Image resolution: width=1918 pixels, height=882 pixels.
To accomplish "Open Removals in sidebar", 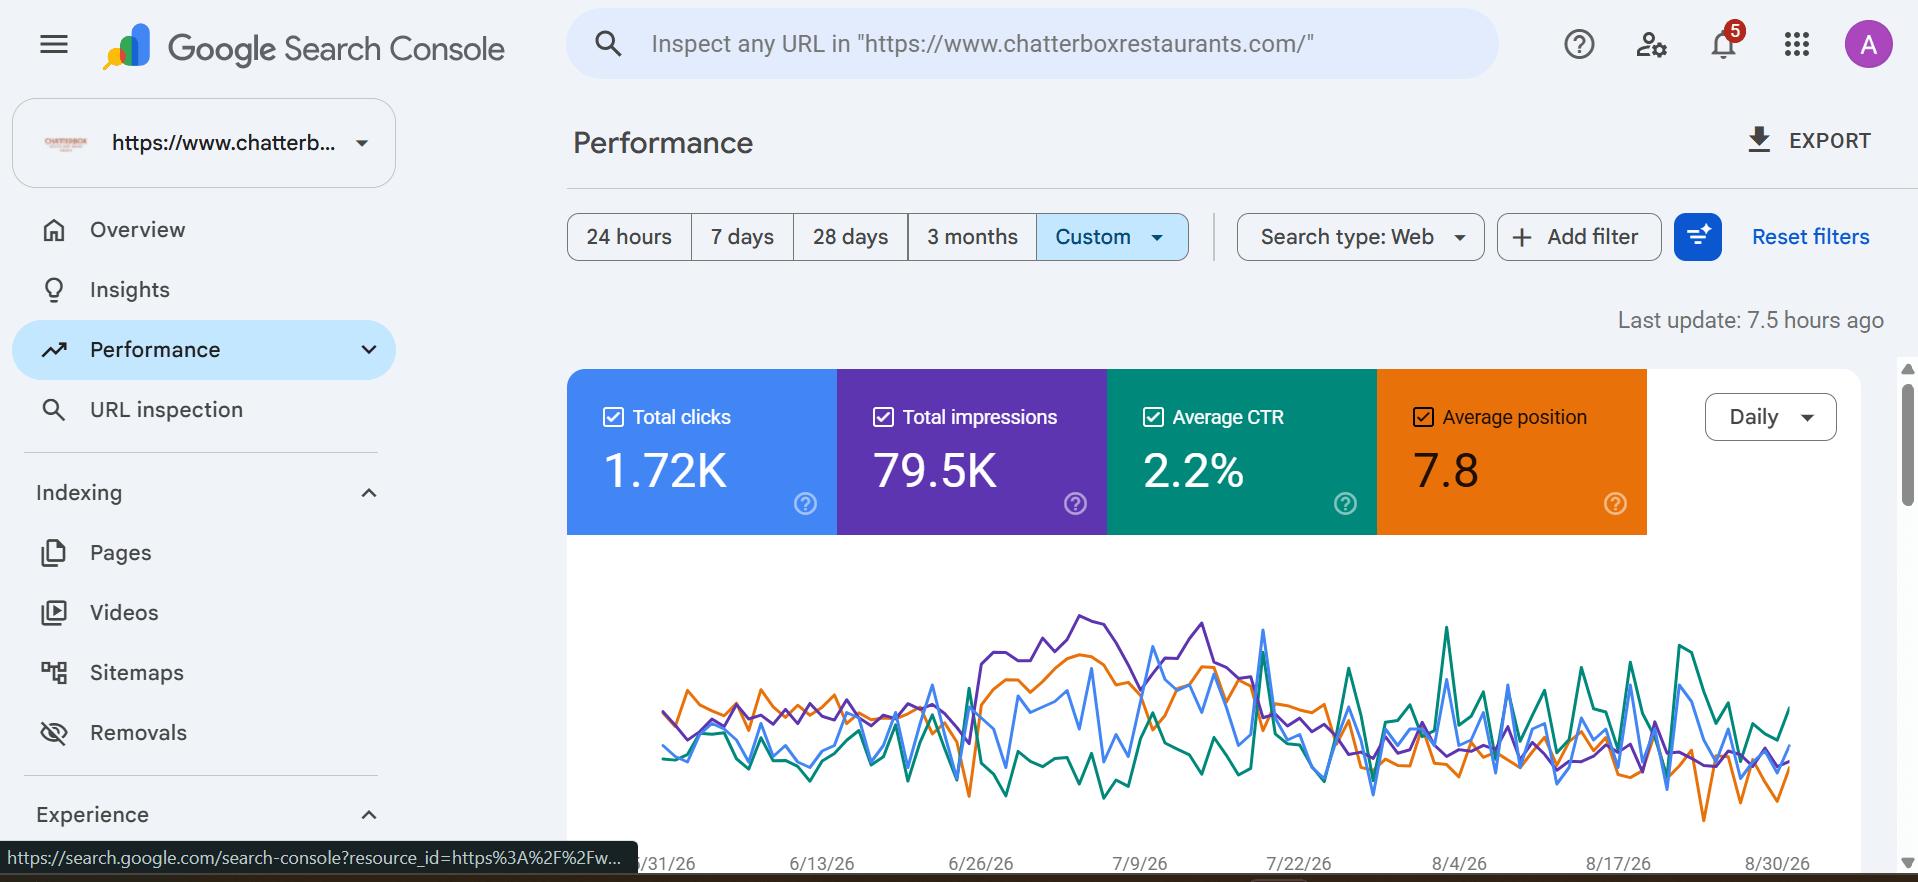I will coord(204,733).
